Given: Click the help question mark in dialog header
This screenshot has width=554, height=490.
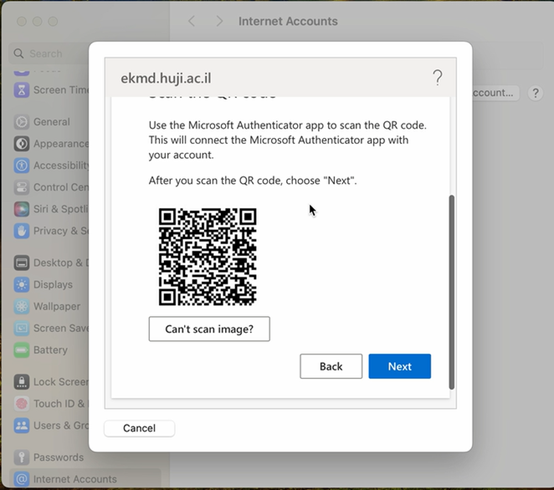Looking at the screenshot, I should pyautogui.click(x=437, y=77).
